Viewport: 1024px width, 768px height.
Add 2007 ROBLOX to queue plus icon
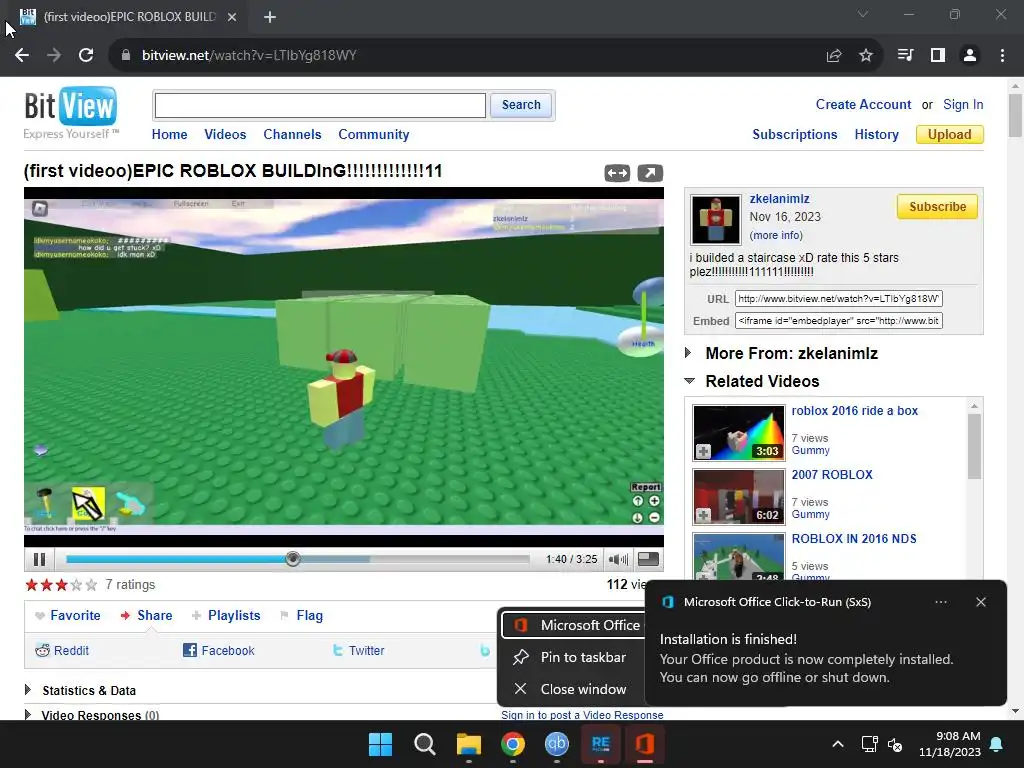[703, 515]
